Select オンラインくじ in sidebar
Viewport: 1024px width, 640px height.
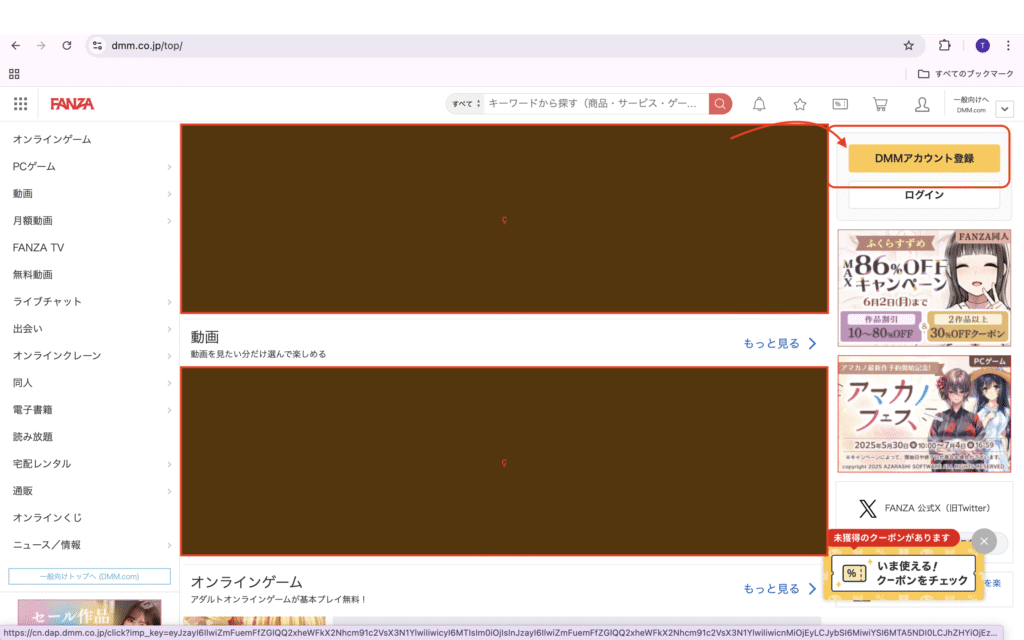coord(48,518)
